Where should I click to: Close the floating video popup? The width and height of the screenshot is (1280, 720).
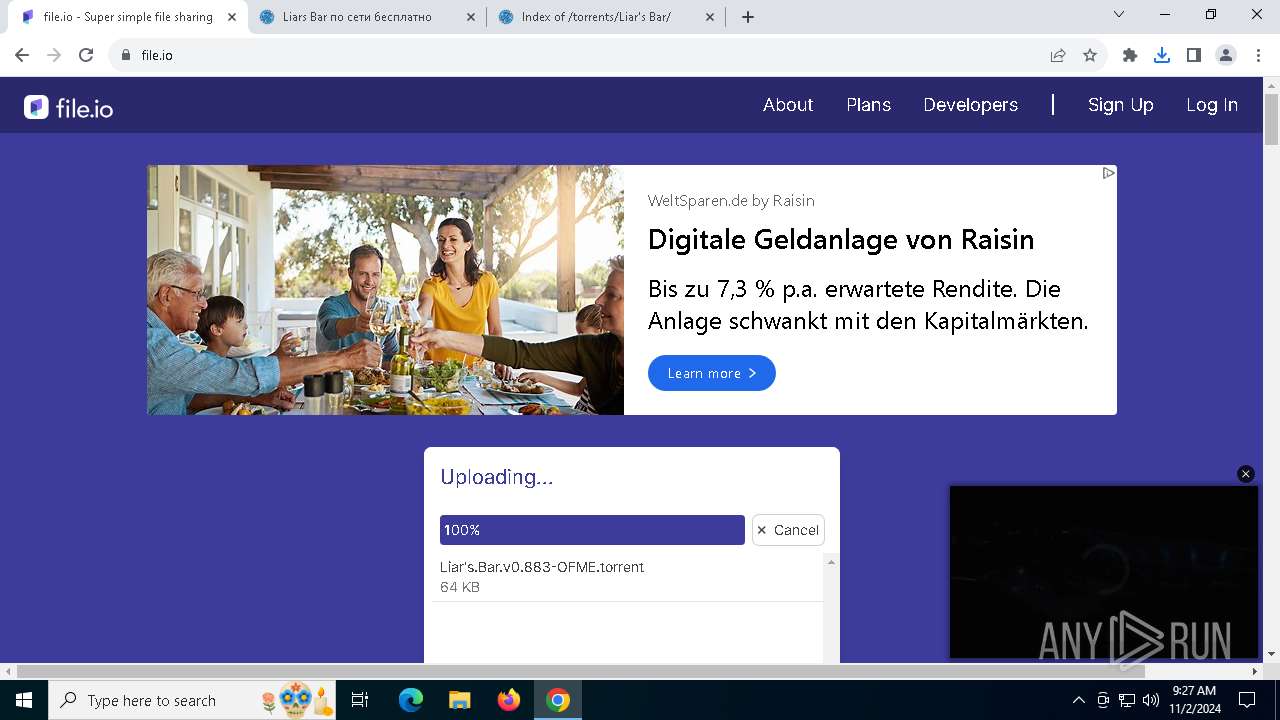[x=1246, y=474]
